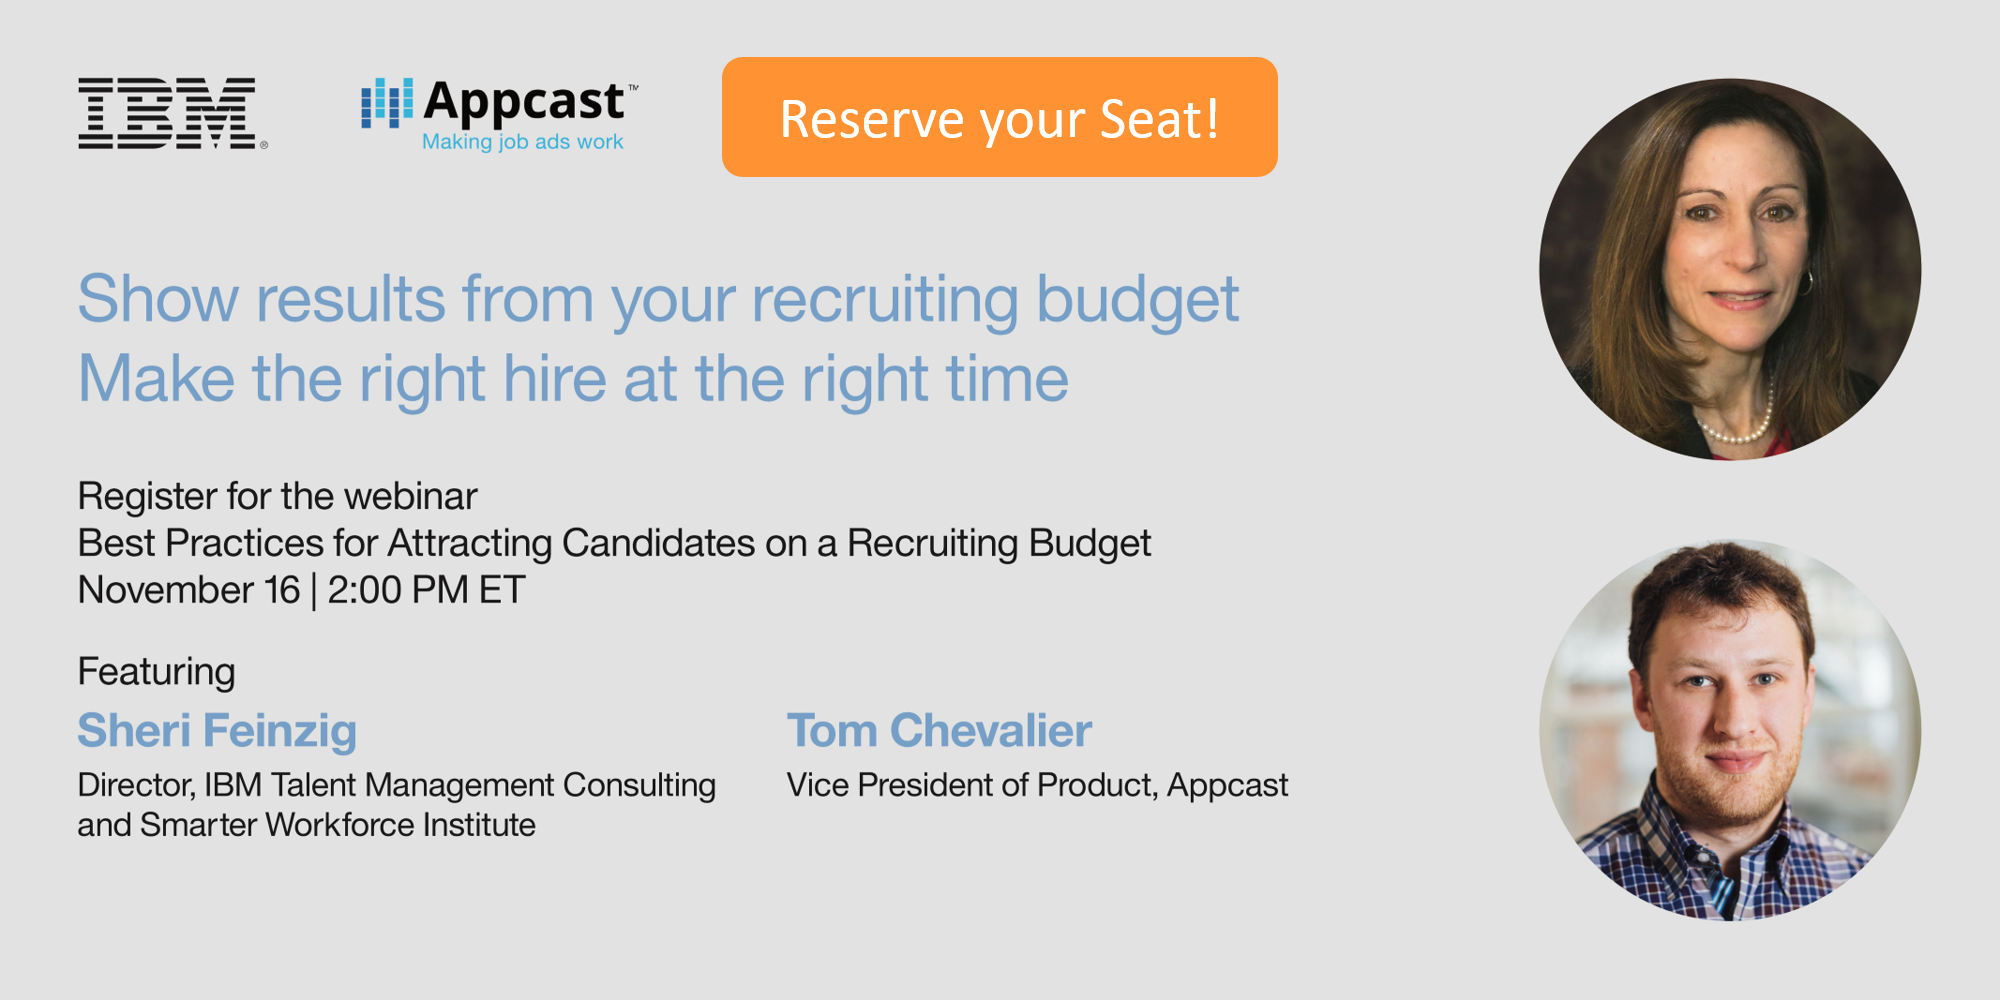
Task: Click the Featuring label
Action: click(x=156, y=672)
